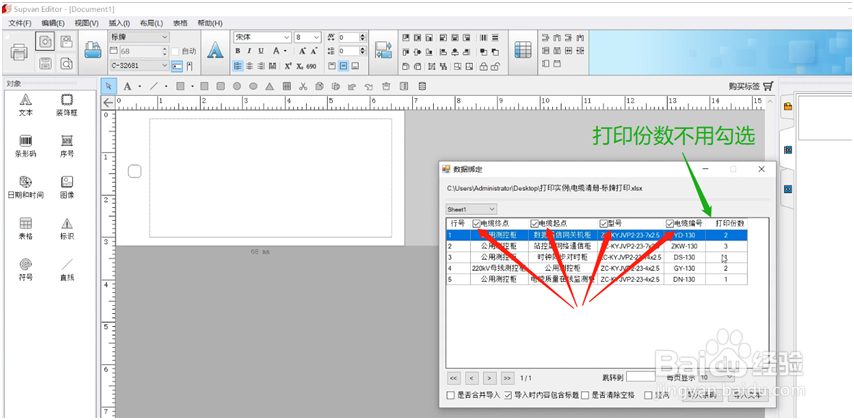Click the shopping cart buy labels icon
The height and width of the screenshot is (420, 854).
[768, 86]
